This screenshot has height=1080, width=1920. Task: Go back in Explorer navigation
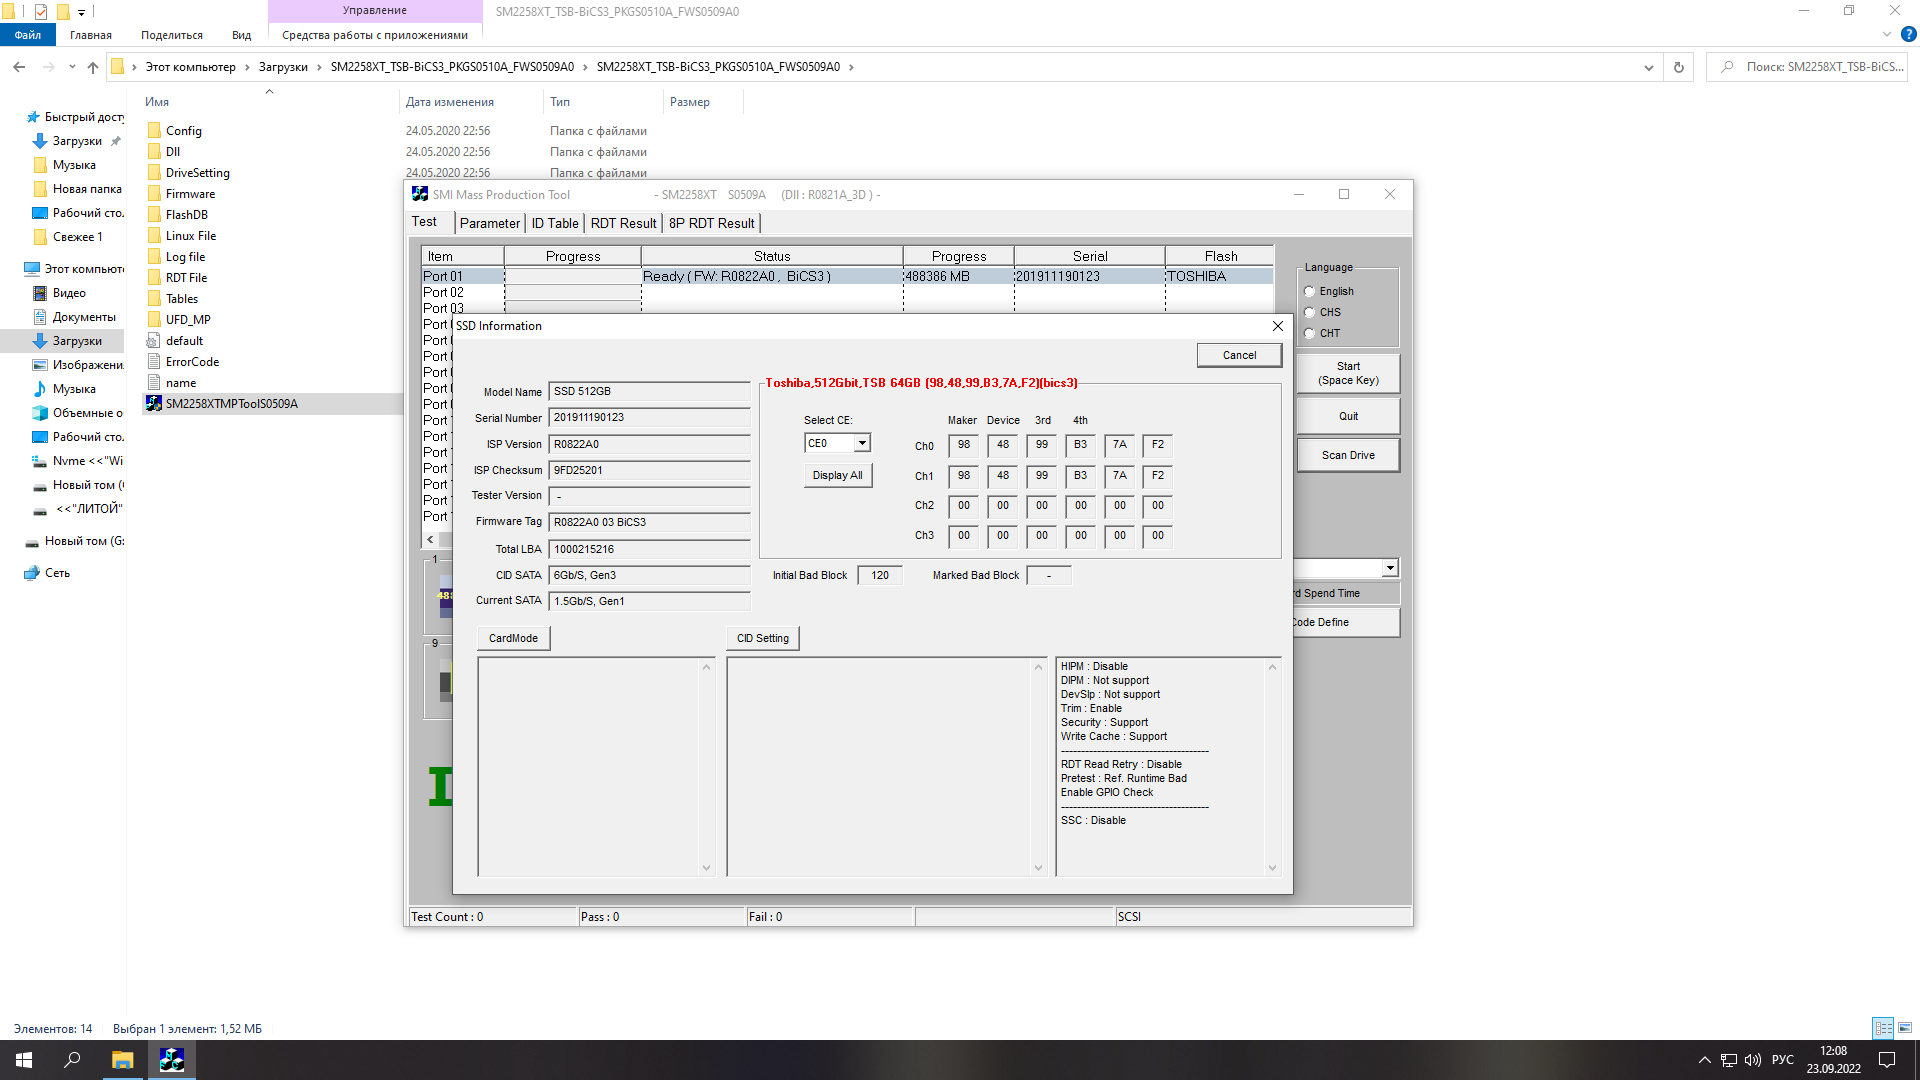click(19, 67)
